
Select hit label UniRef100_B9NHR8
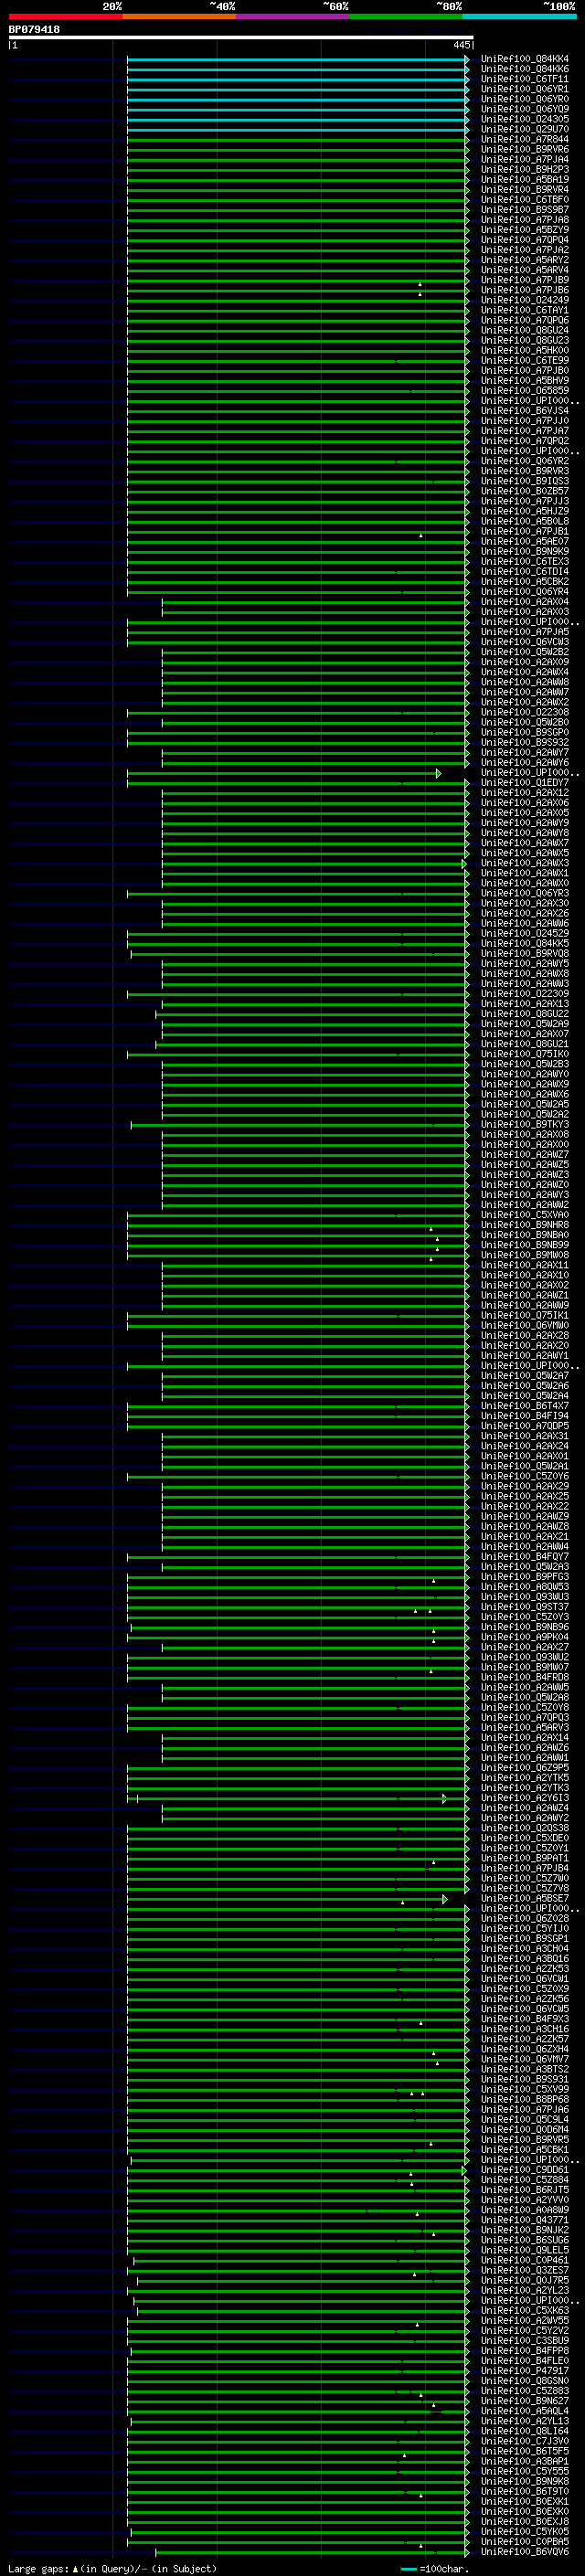coord(525,1225)
